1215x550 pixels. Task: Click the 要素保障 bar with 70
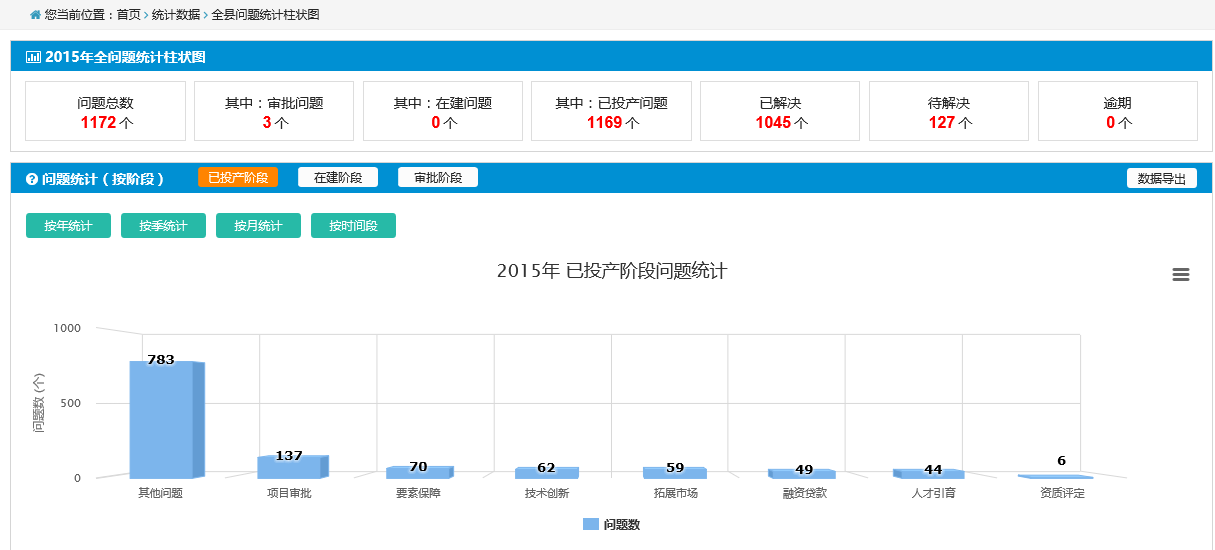click(418, 473)
